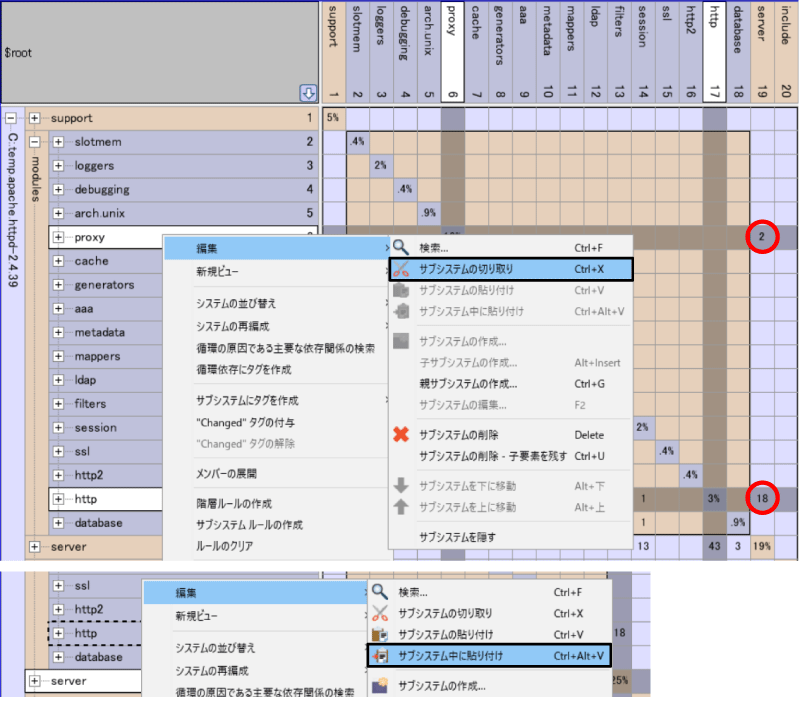Expand the loggers subsystem node
Image resolution: width=800 pixels, height=701 pixels.
point(58,166)
